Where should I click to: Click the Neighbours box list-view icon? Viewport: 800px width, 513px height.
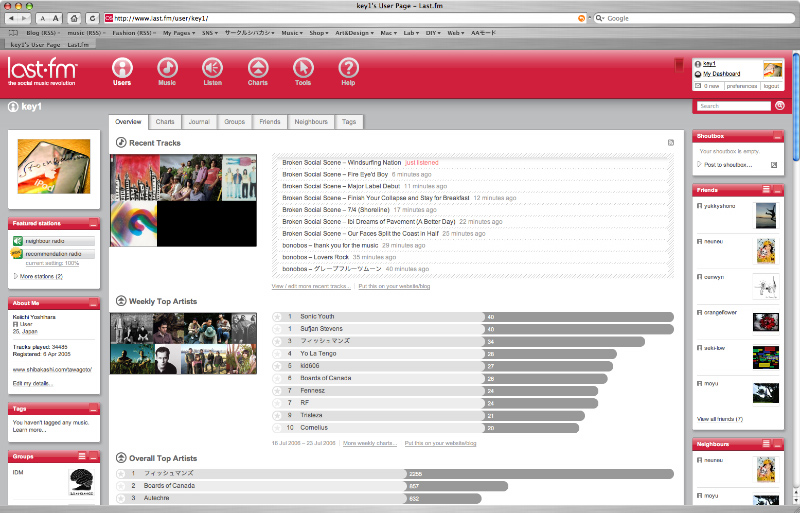pyautogui.click(x=766, y=444)
